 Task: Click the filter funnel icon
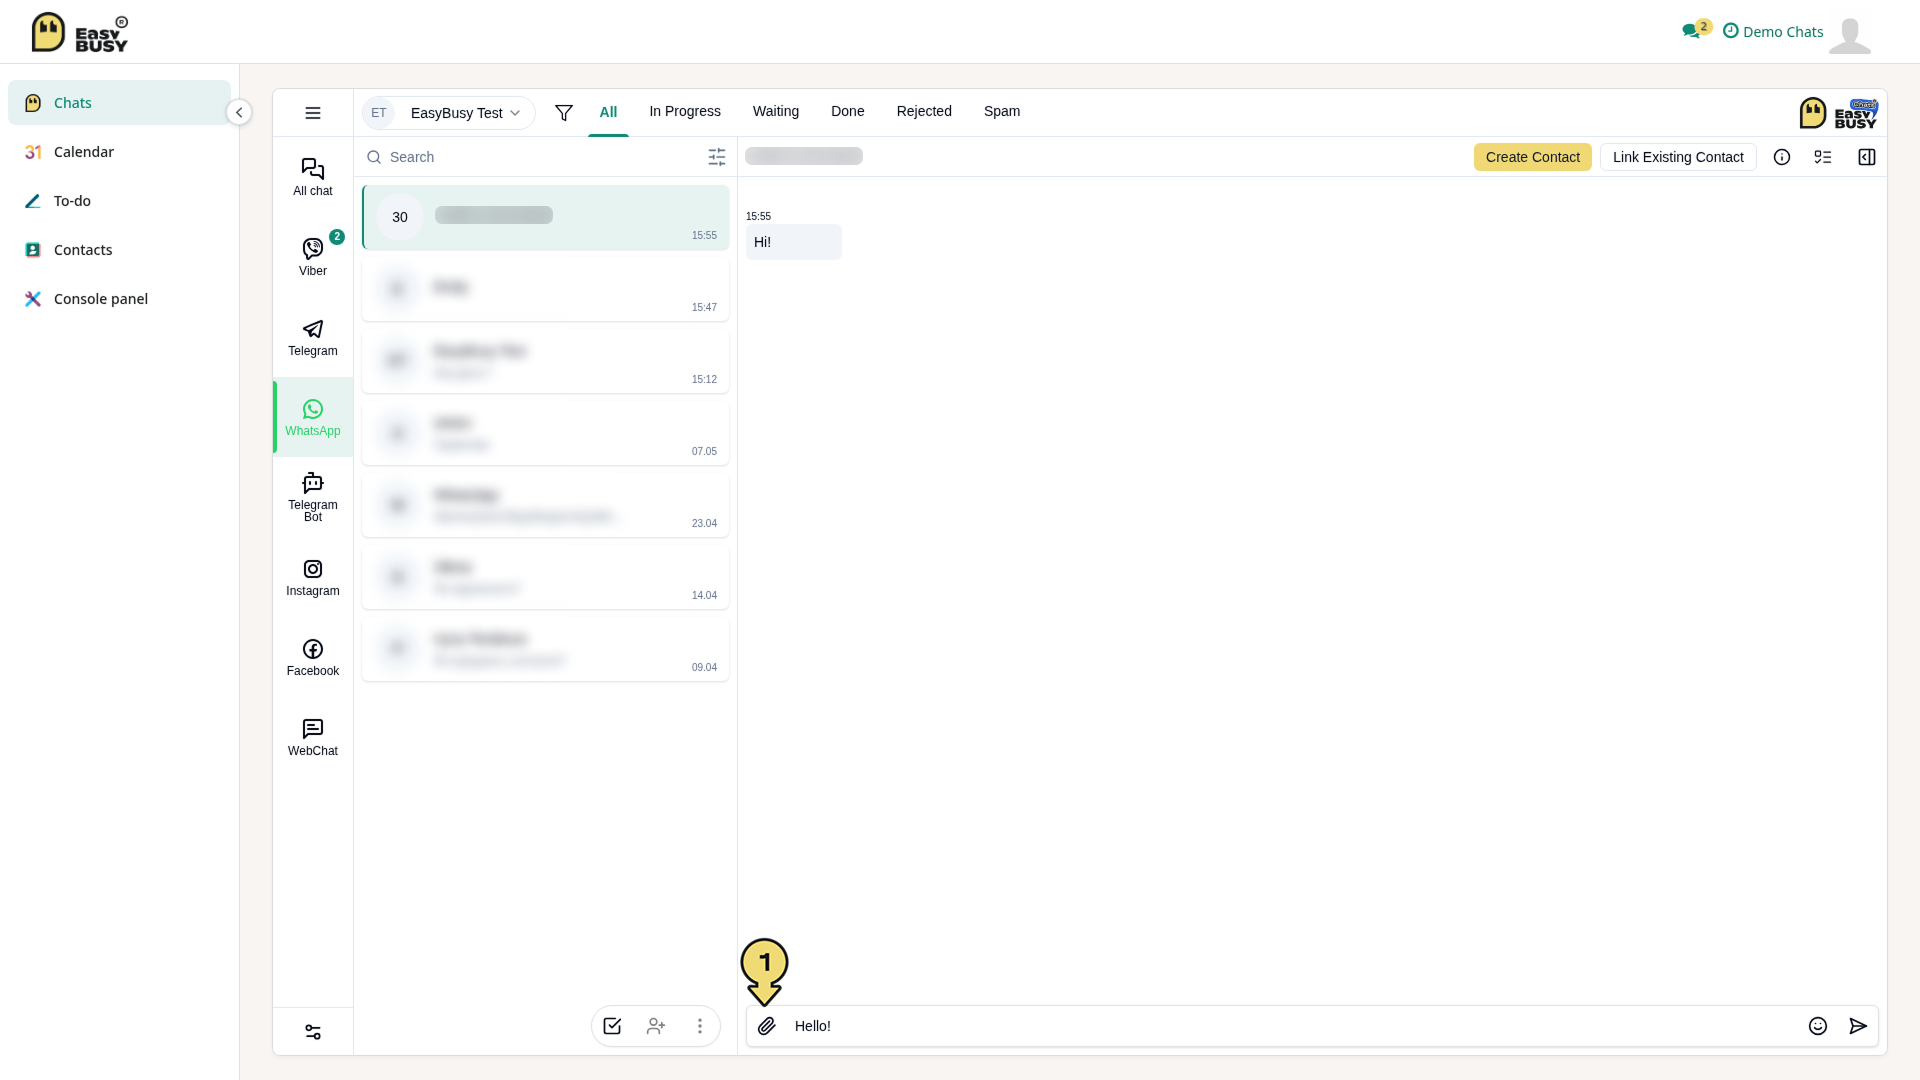pyautogui.click(x=564, y=113)
